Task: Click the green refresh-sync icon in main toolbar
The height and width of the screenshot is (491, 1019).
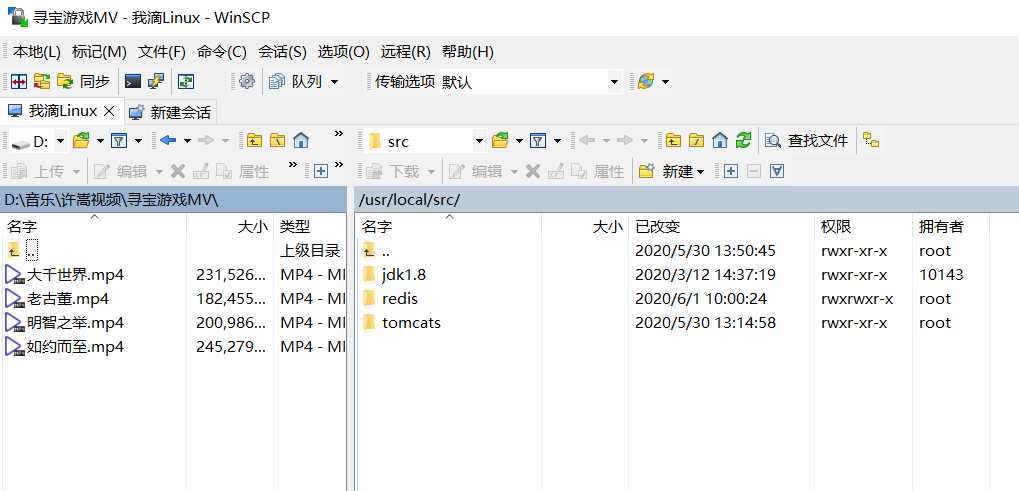Action: click(187, 81)
